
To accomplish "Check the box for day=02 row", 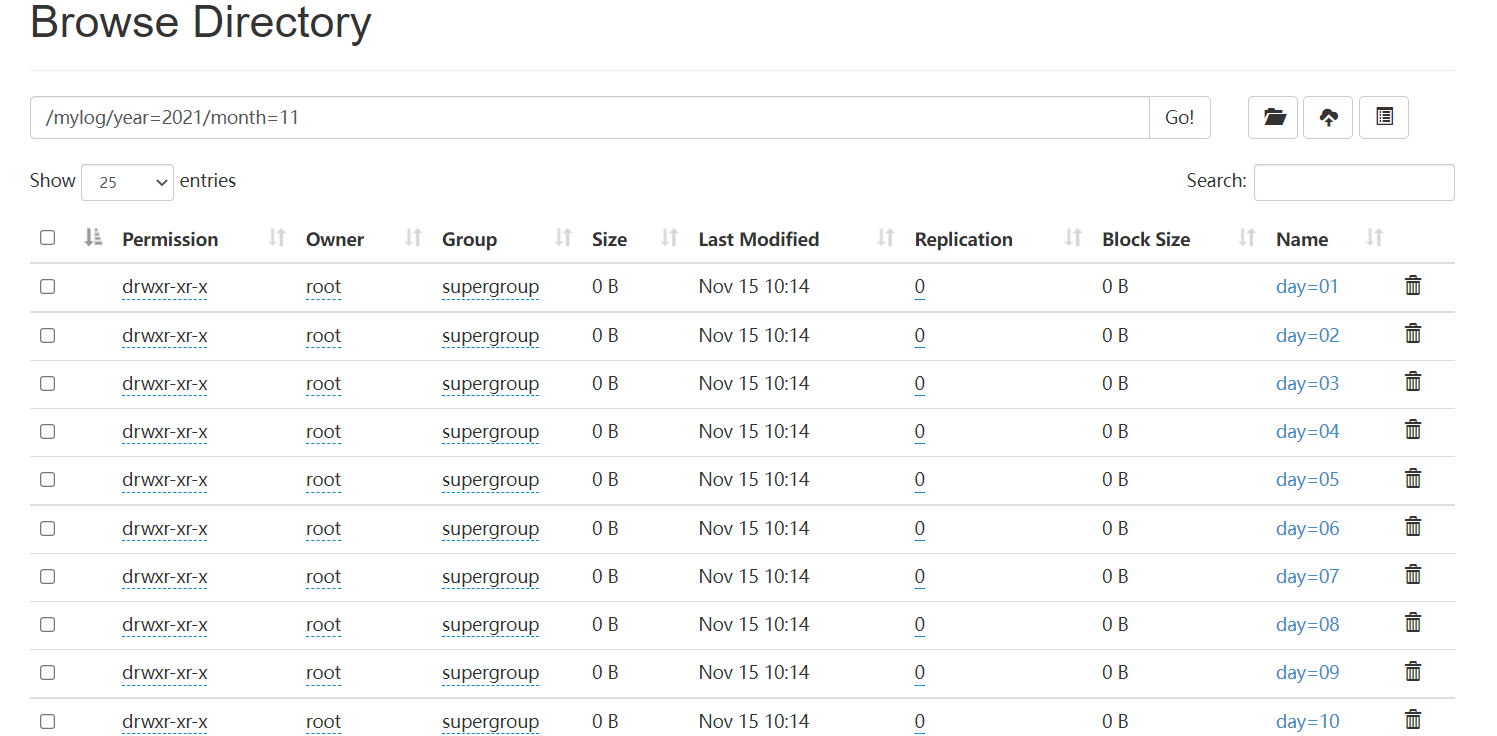I will click(47, 335).
